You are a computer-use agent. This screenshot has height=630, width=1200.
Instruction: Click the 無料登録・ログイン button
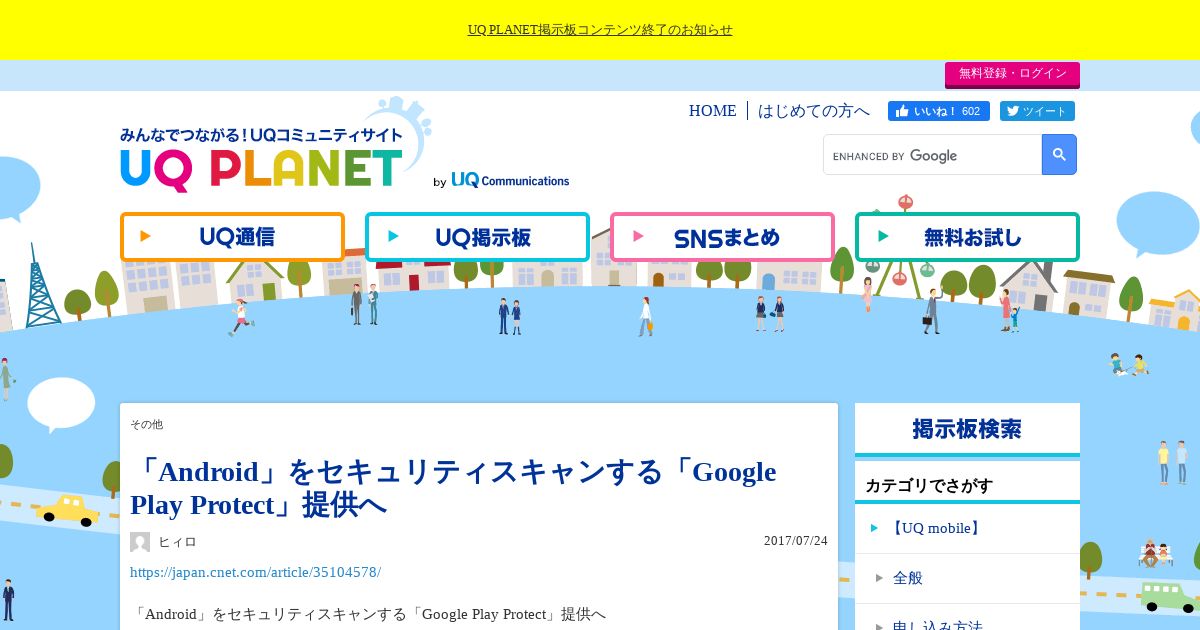point(1012,74)
